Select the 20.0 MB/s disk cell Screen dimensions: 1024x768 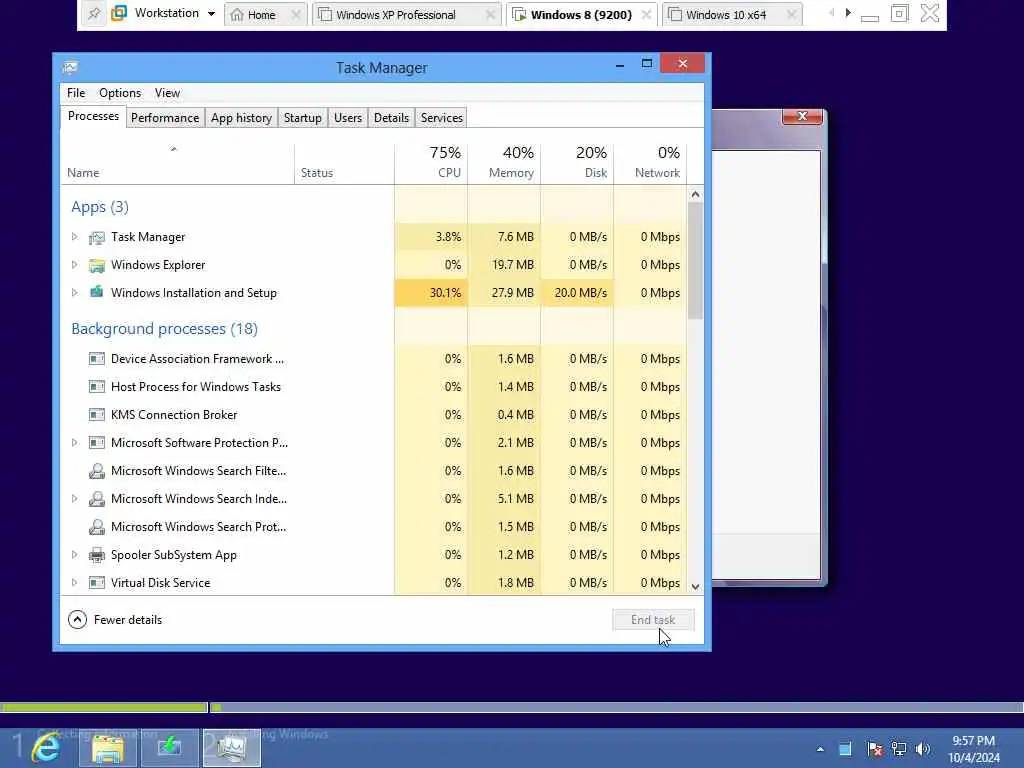[x=577, y=293]
